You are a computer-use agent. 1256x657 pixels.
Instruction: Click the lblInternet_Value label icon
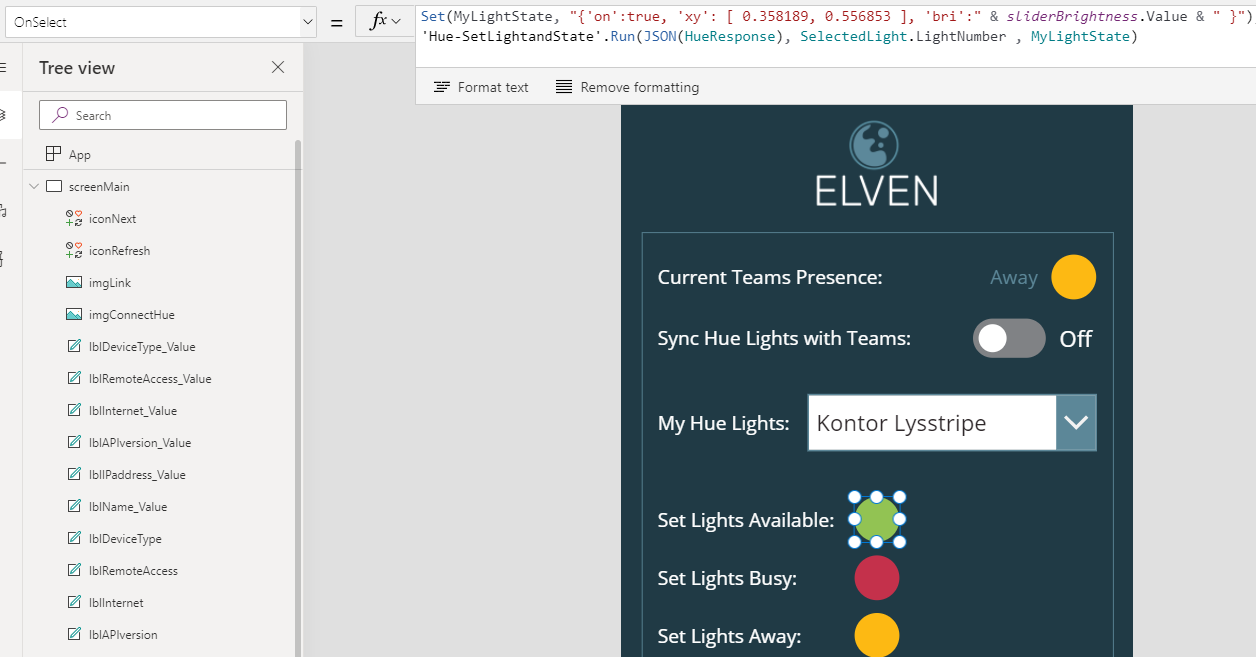click(x=74, y=411)
